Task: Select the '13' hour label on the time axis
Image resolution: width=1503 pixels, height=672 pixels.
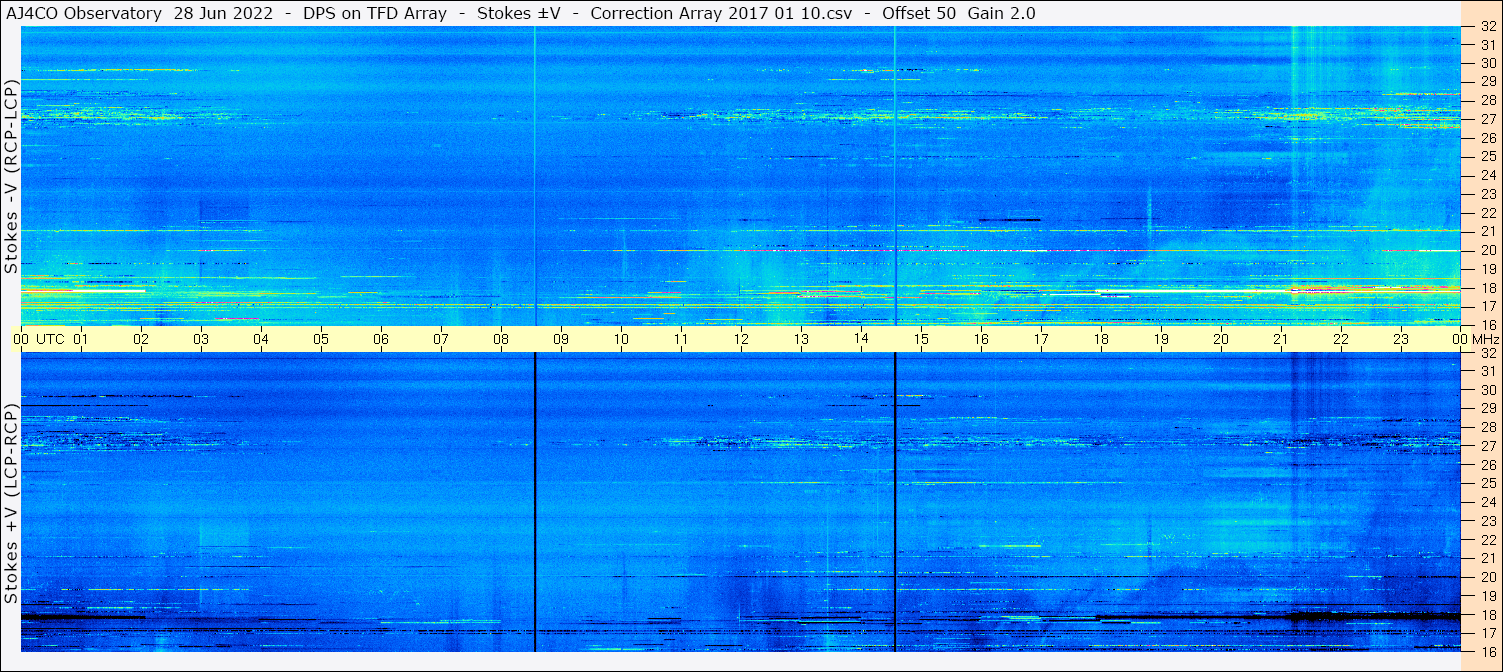Action: pyautogui.click(x=801, y=339)
